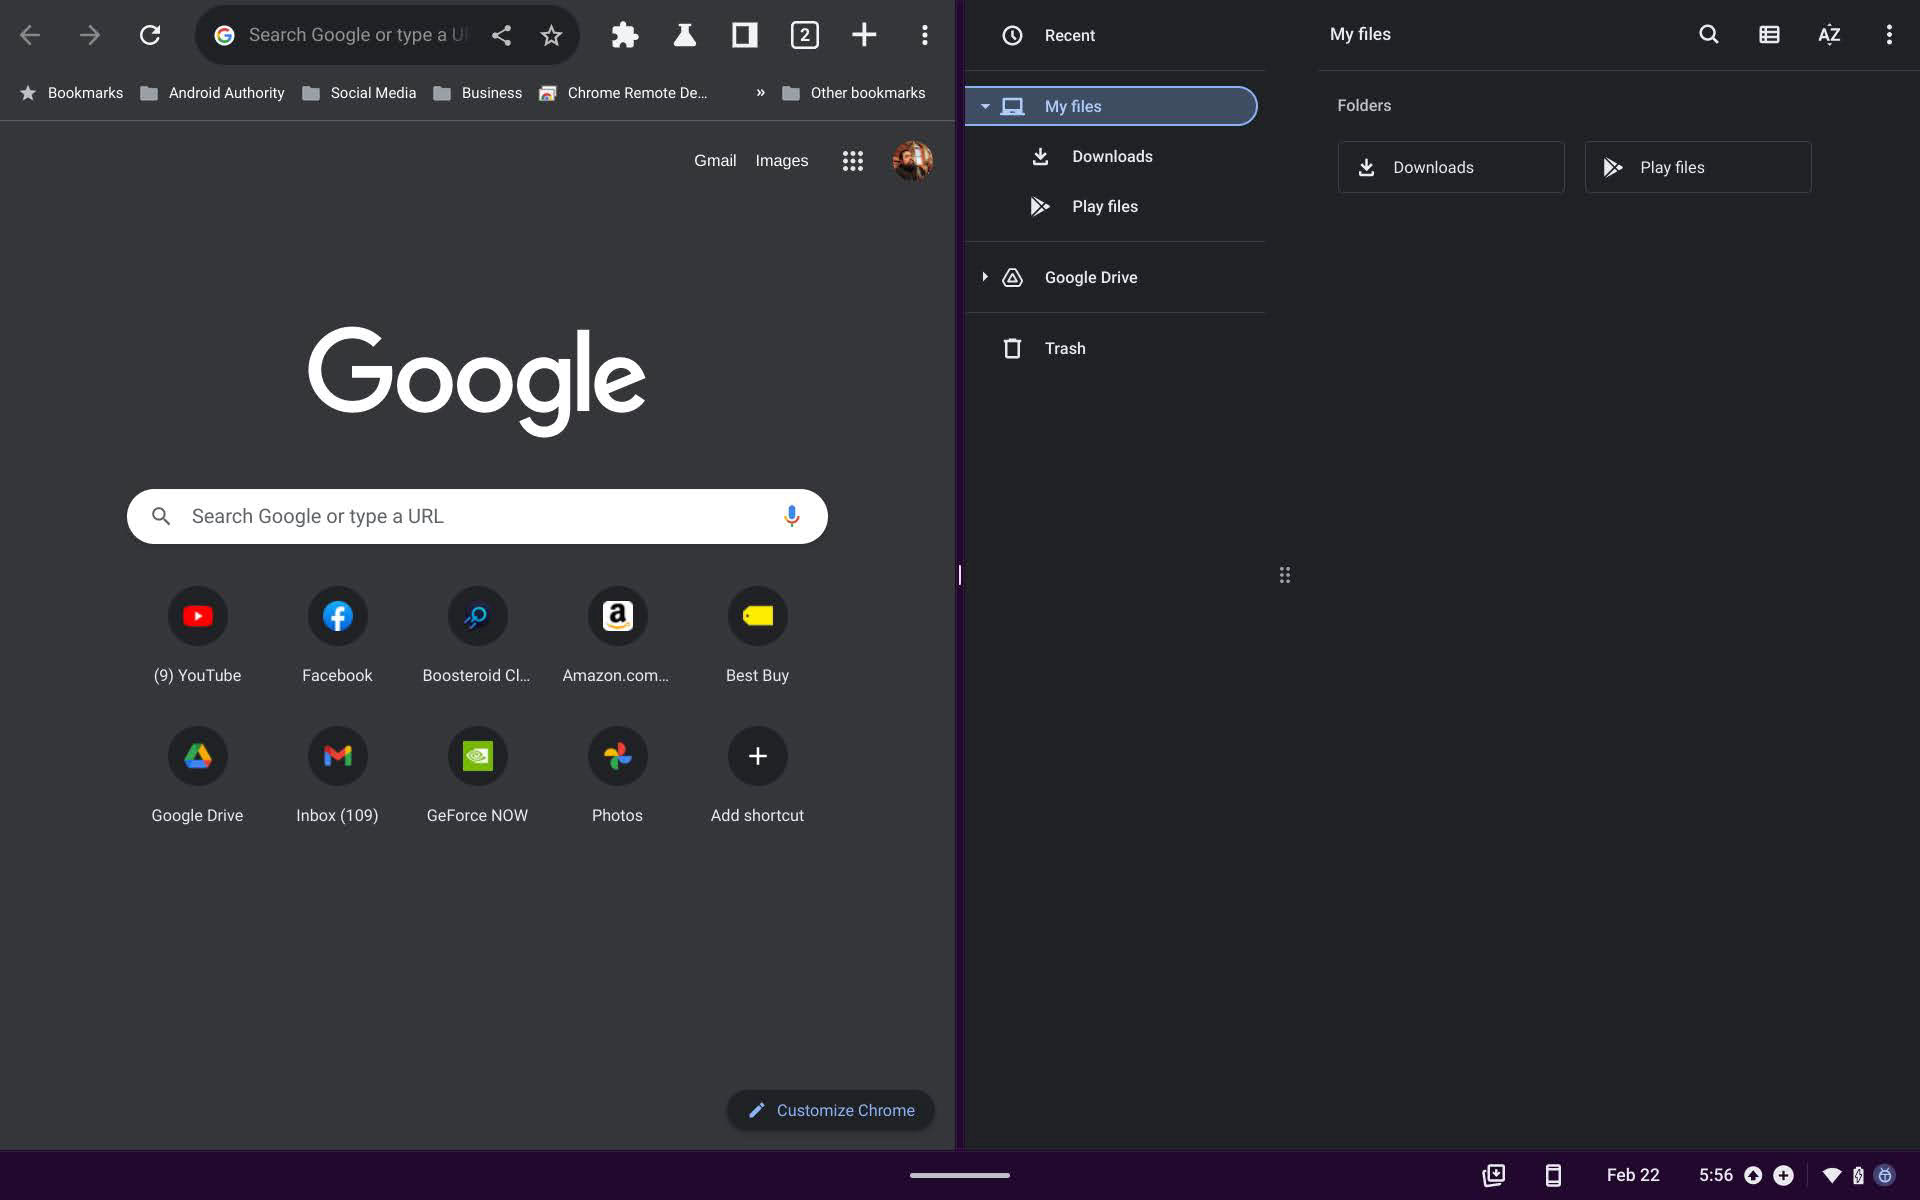The image size is (1920, 1200).
Task: Collapse the My files tree
Action: pyautogui.click(x=985, y=106)
